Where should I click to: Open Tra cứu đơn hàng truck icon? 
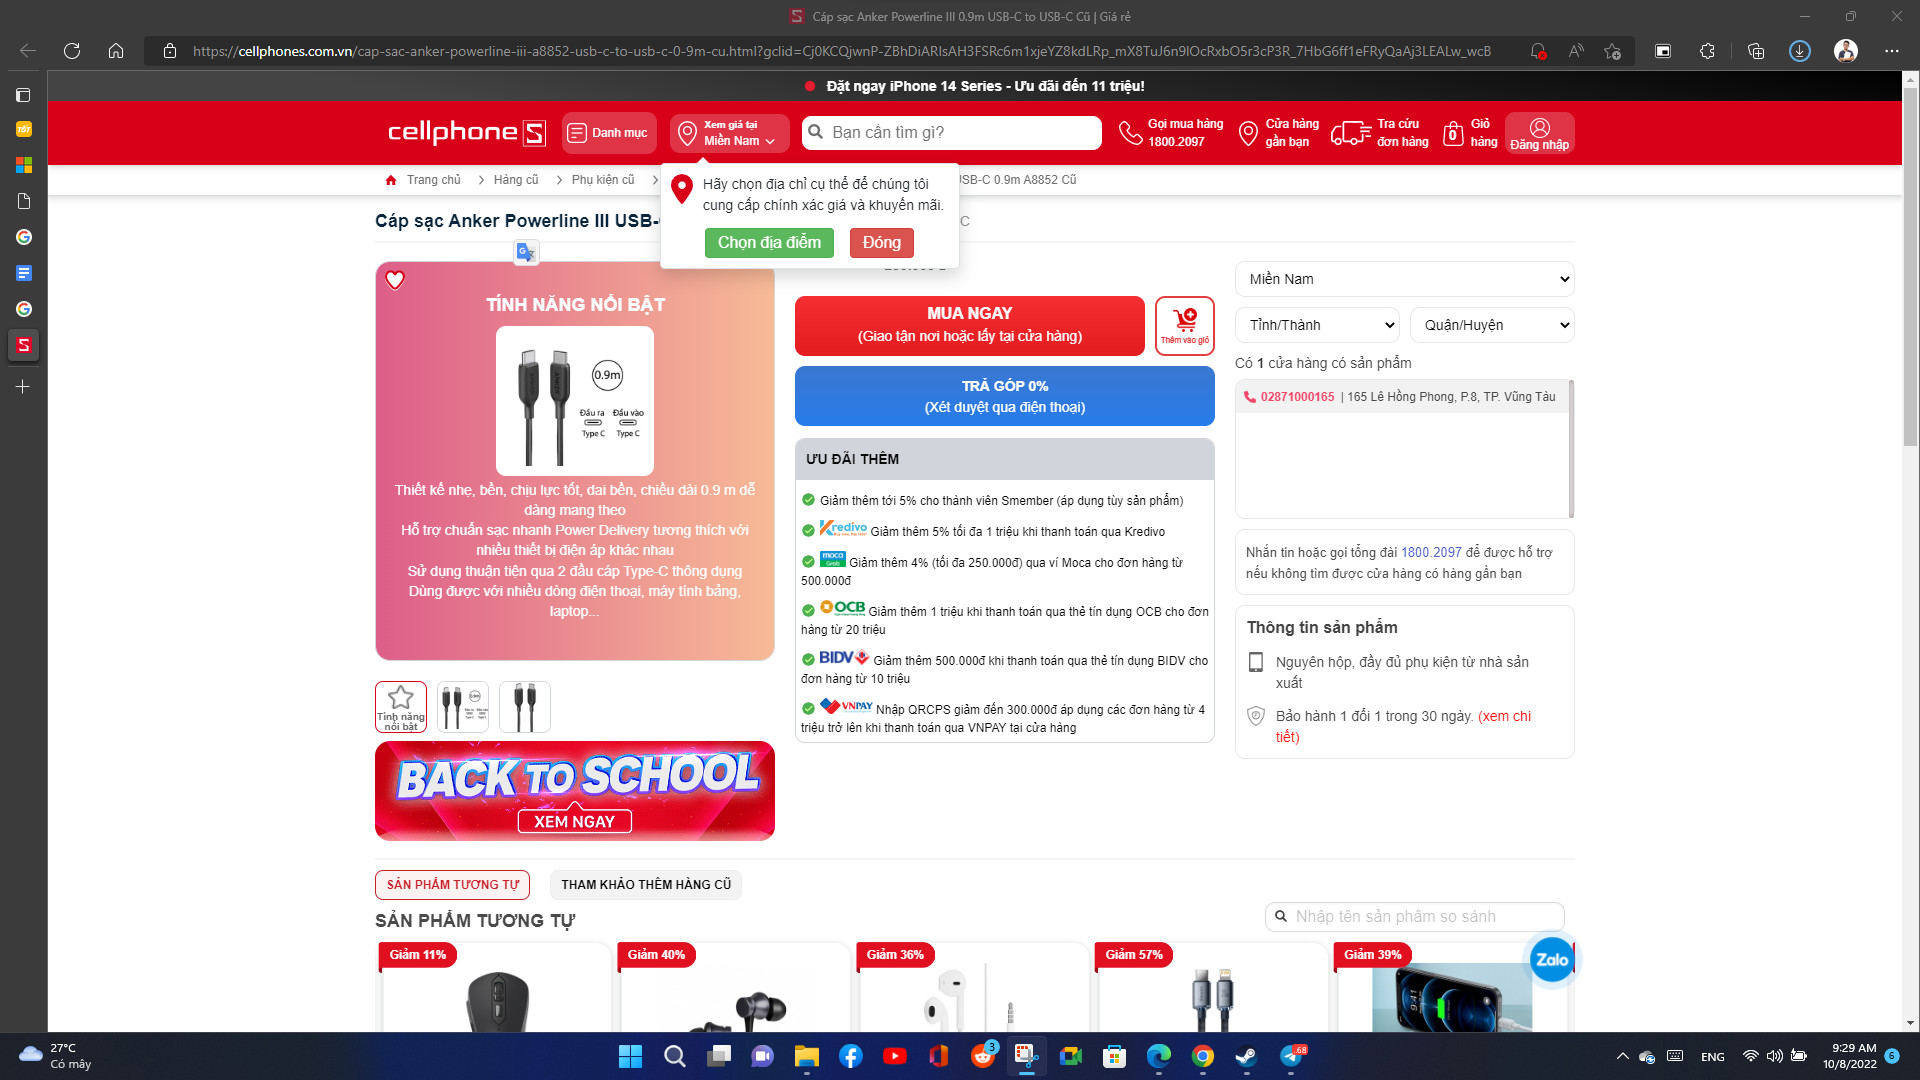pos(1350,133)
